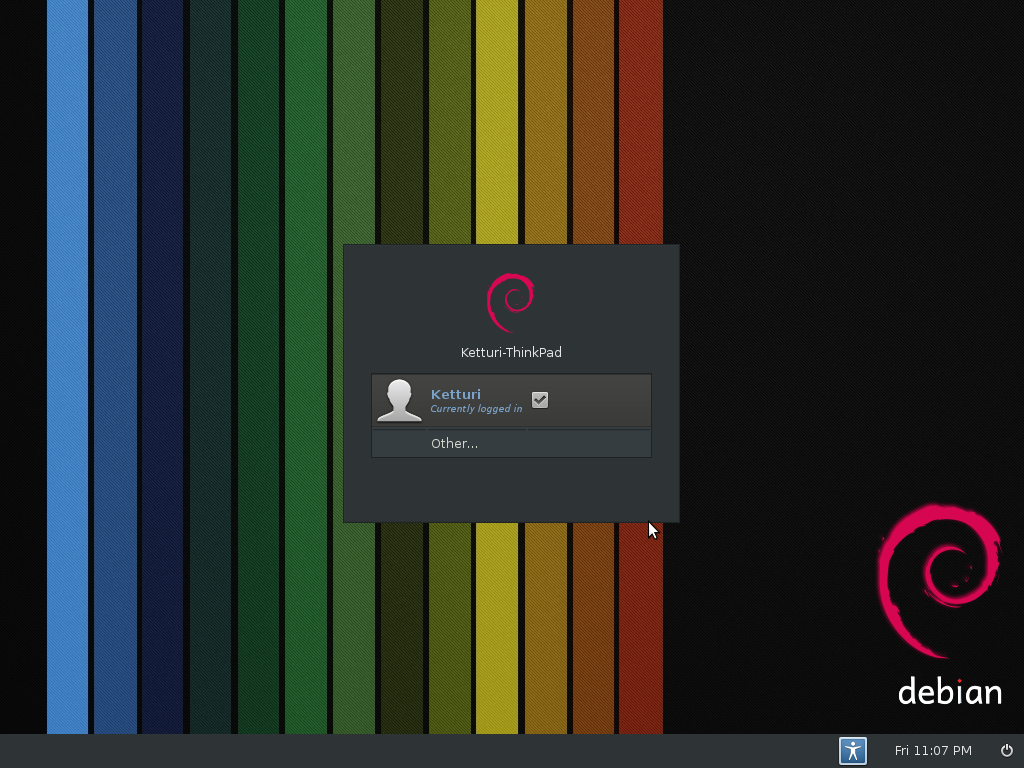1024x768 pixels.
Task: Click the logged-in checkmark beside Ketturi
Action: 539,400
